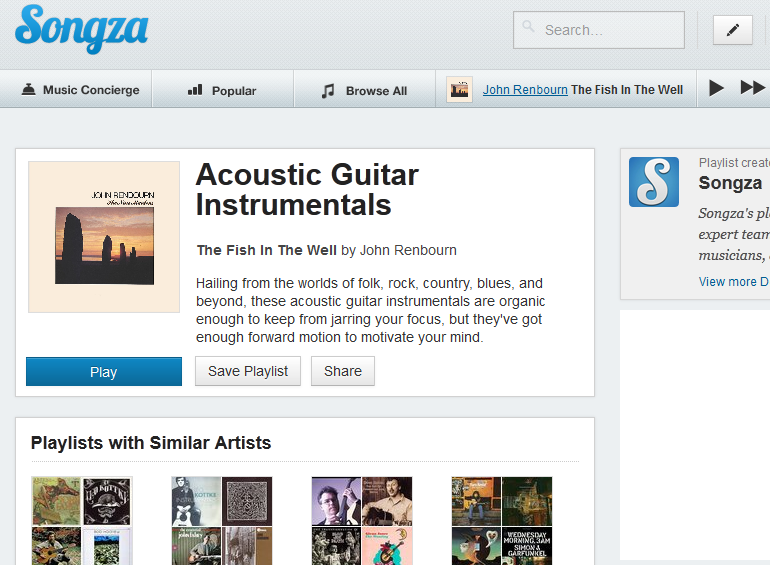The image size is (770, 565).
Task: Click the magnifier icon in the search box
Action: tap(529, 29)
